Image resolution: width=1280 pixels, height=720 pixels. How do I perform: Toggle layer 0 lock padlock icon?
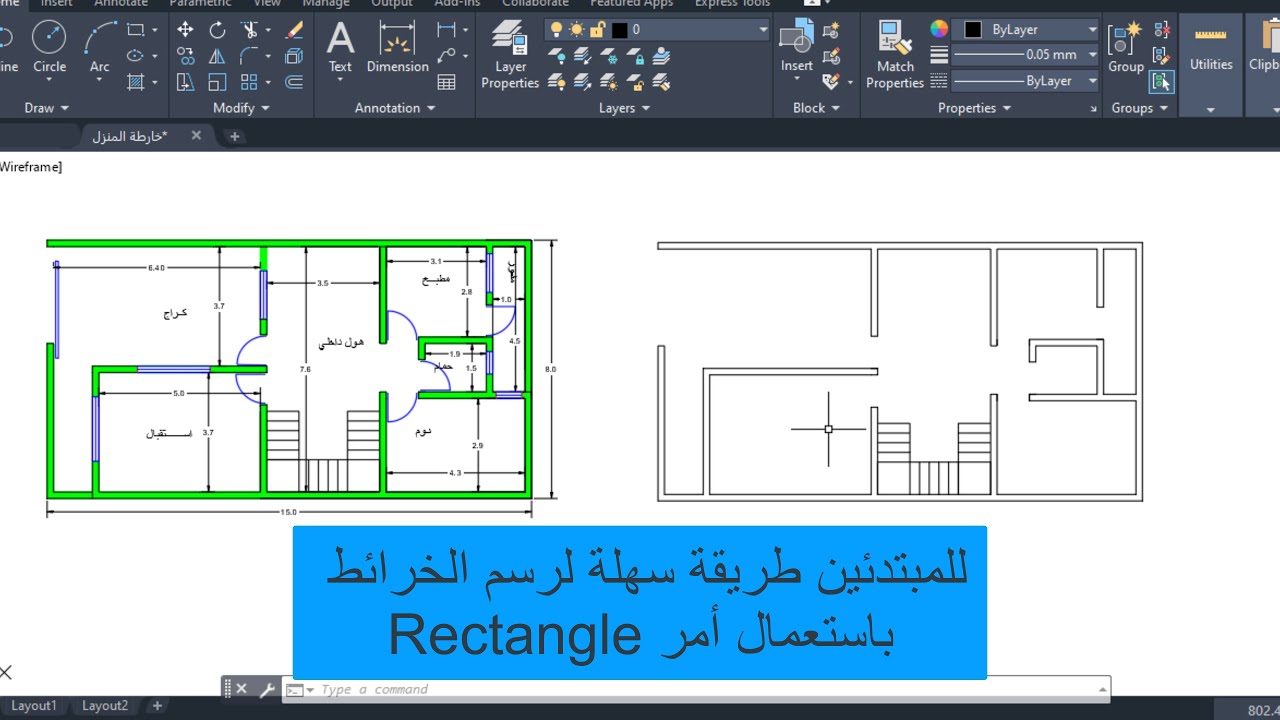tap(597, 30)
